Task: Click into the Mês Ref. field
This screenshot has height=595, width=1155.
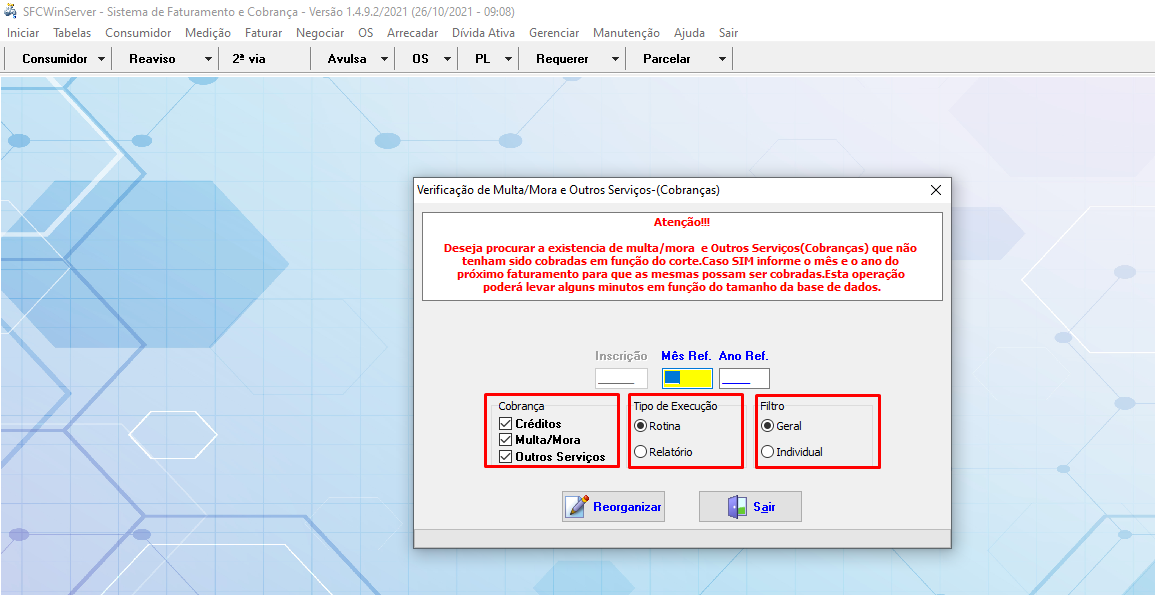Action: pyautogui.click(x=687, y=378)
